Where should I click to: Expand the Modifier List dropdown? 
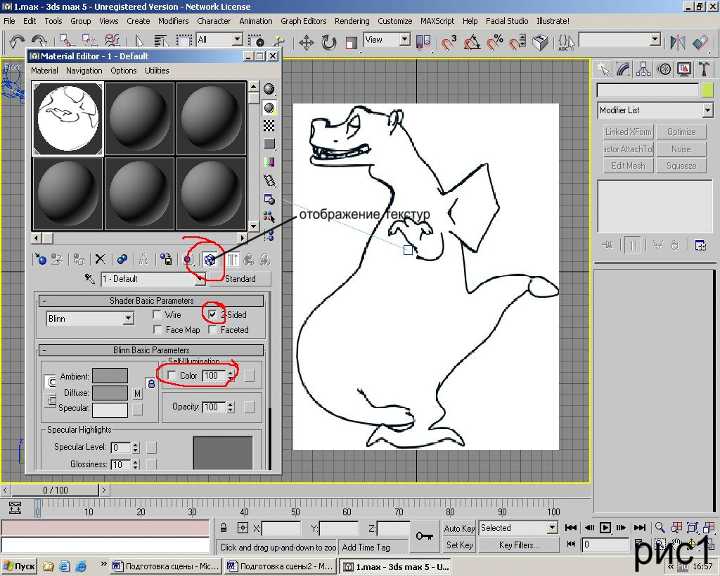pyautogui.click(x=707, y=110)
